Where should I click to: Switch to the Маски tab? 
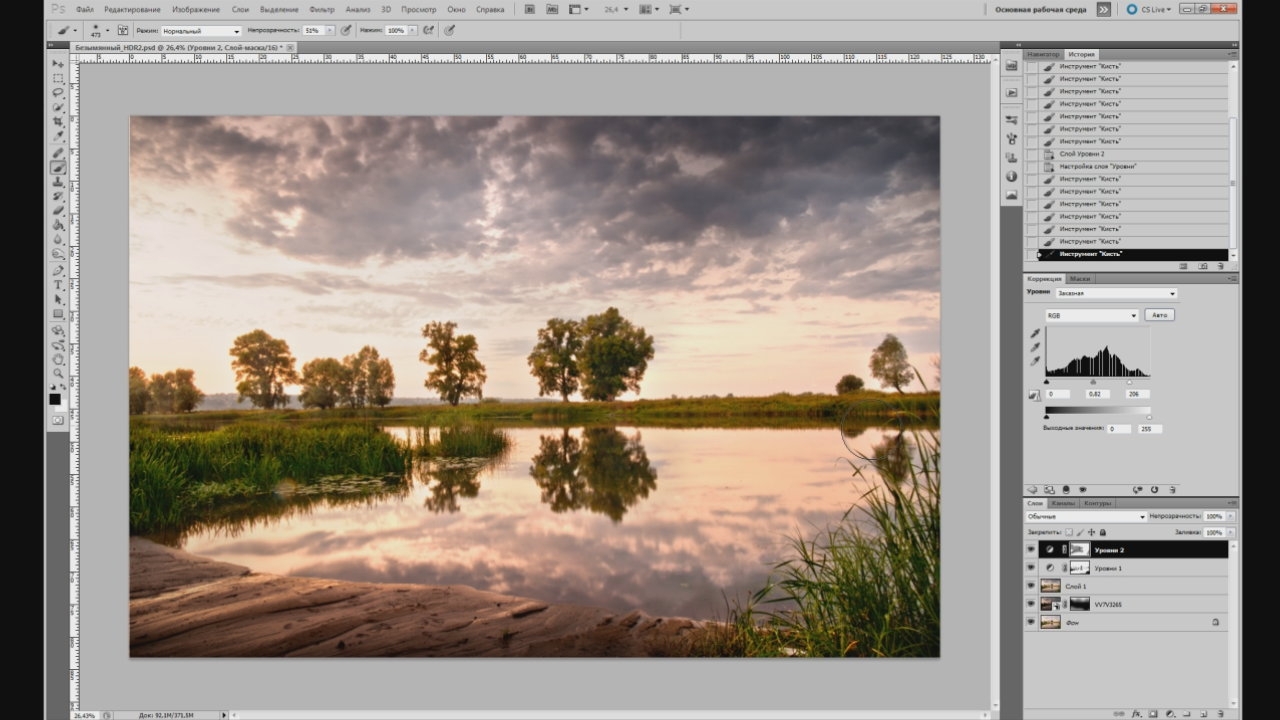click(x=1080, y=279)
